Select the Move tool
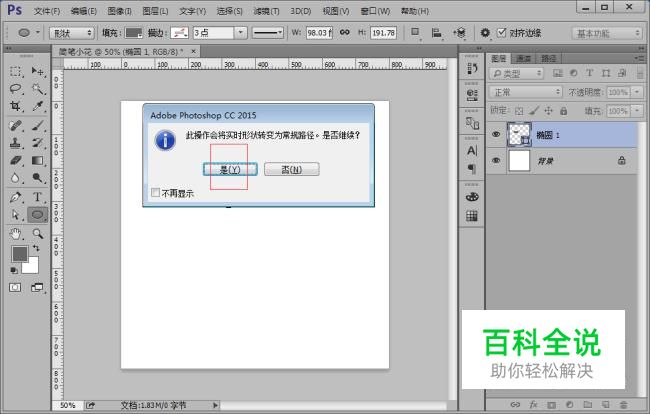Screen dimensions: 650x414 [x=38, y=71]
